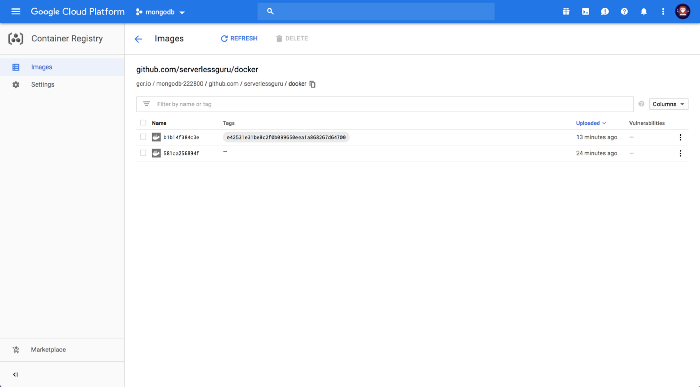Collapse the left navigation sidebar
Image resolution: width=700 pixels, height=387 pixels.
click(15, 375)
